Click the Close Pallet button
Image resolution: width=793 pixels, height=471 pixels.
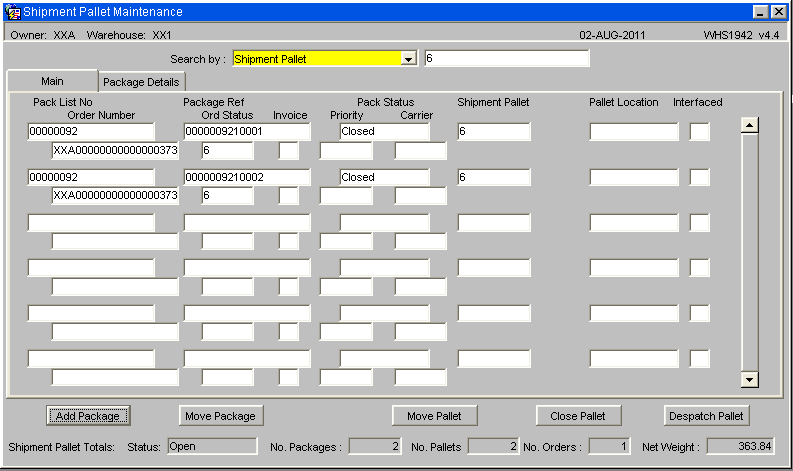coord(578,416)
